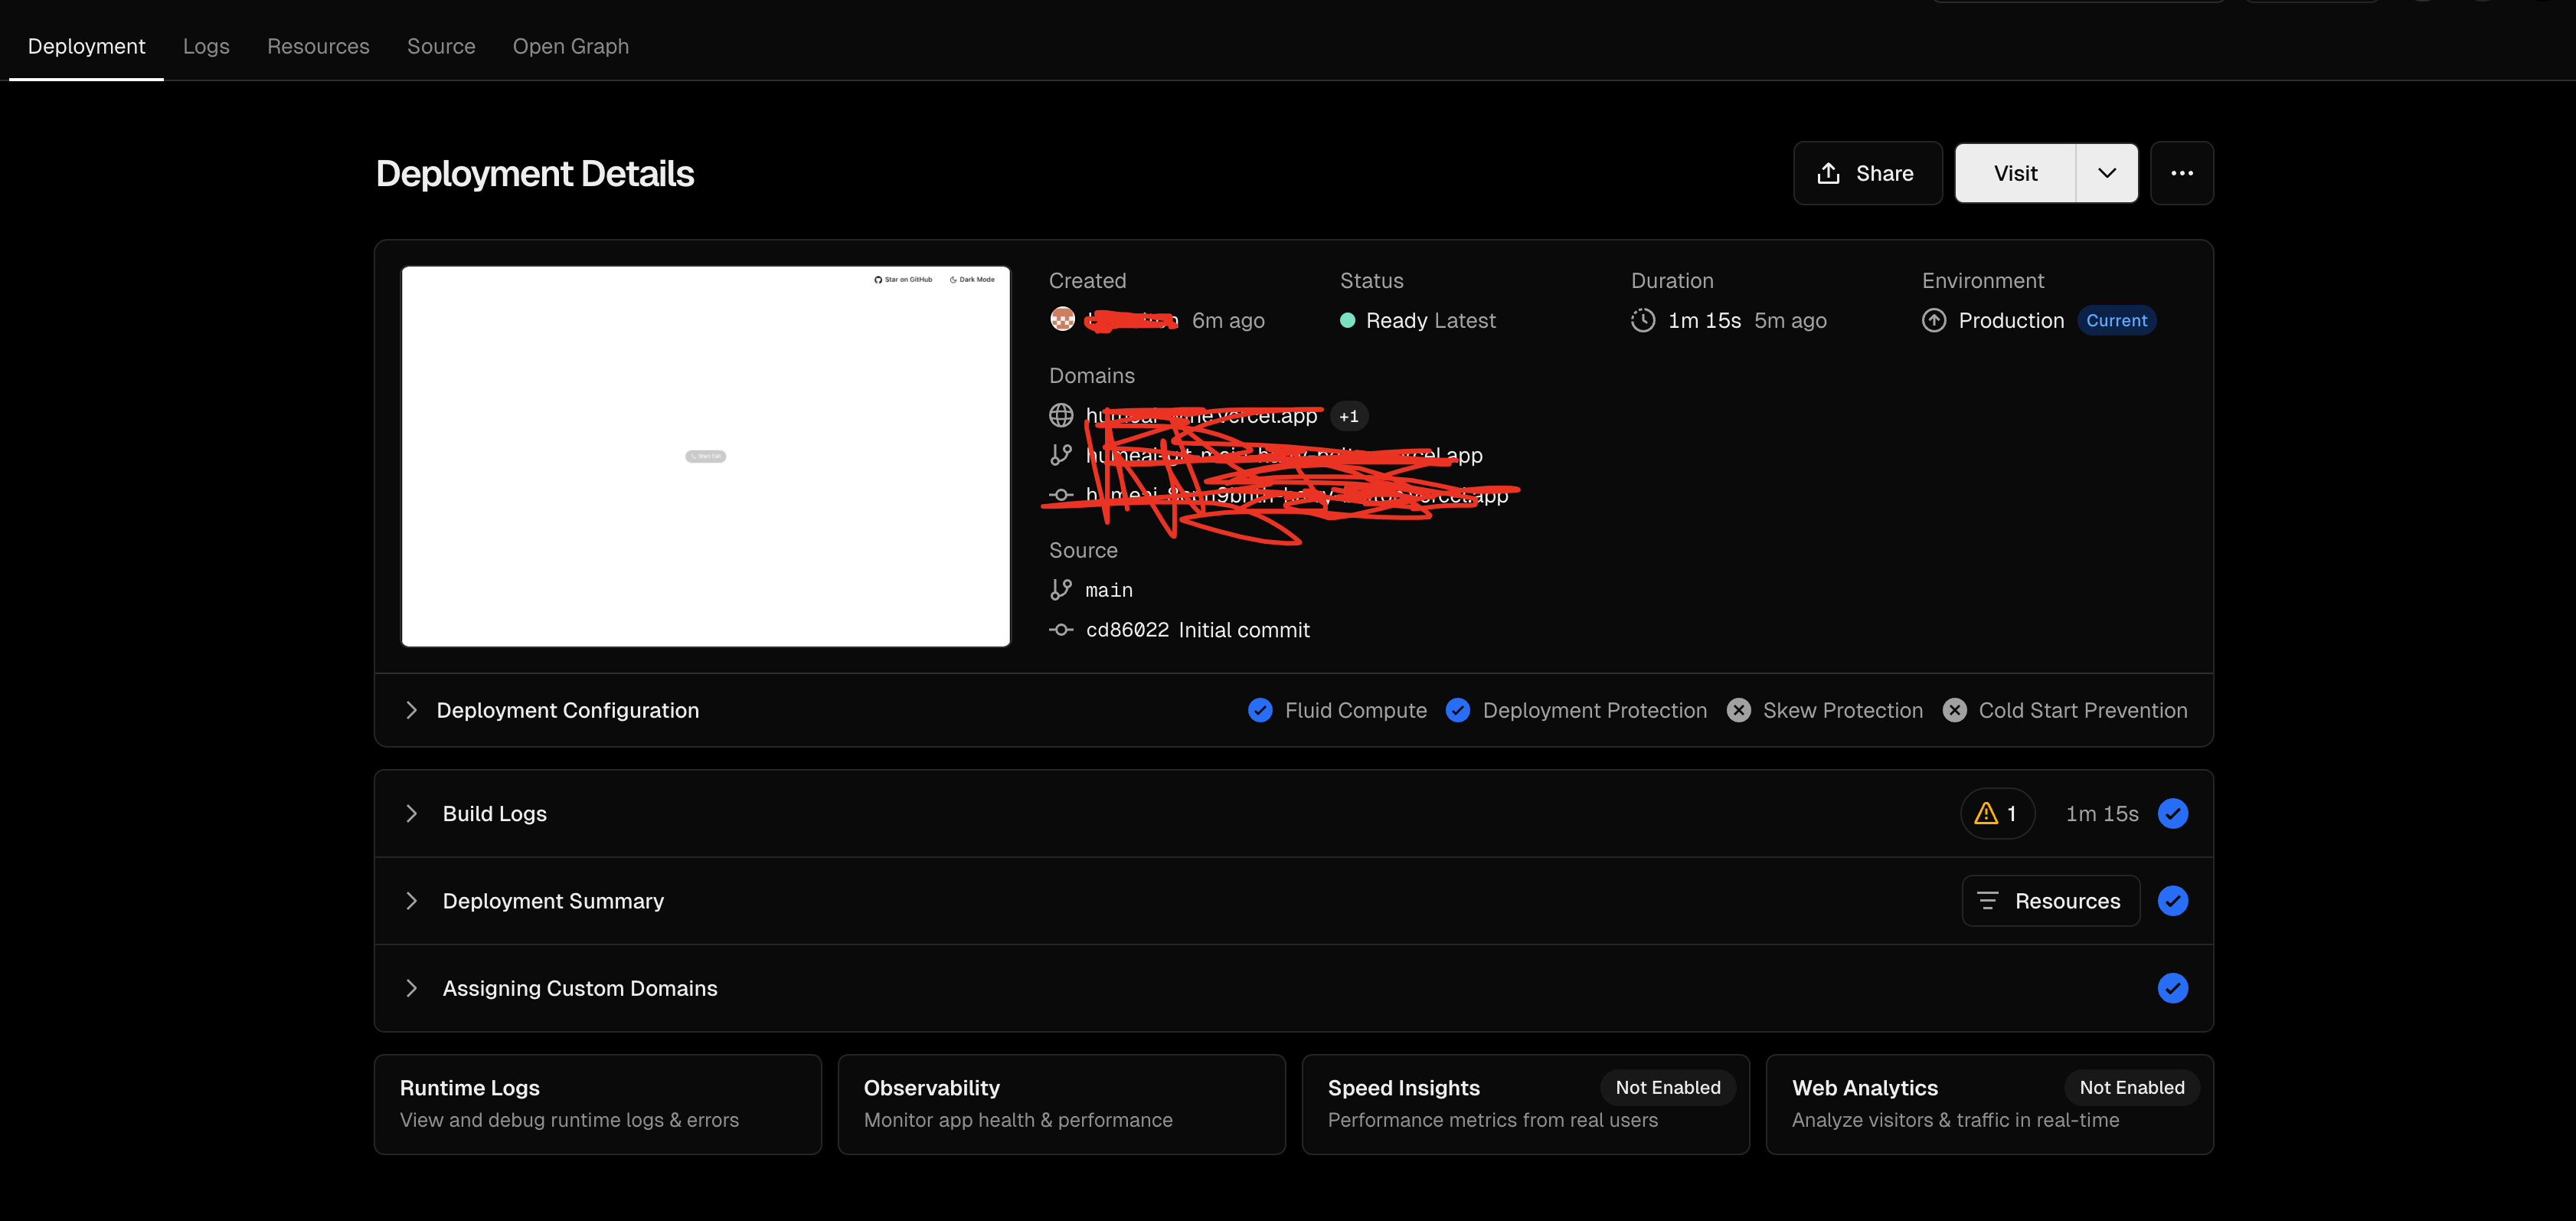Click the build warning triangle badge

coord(1996,813)
